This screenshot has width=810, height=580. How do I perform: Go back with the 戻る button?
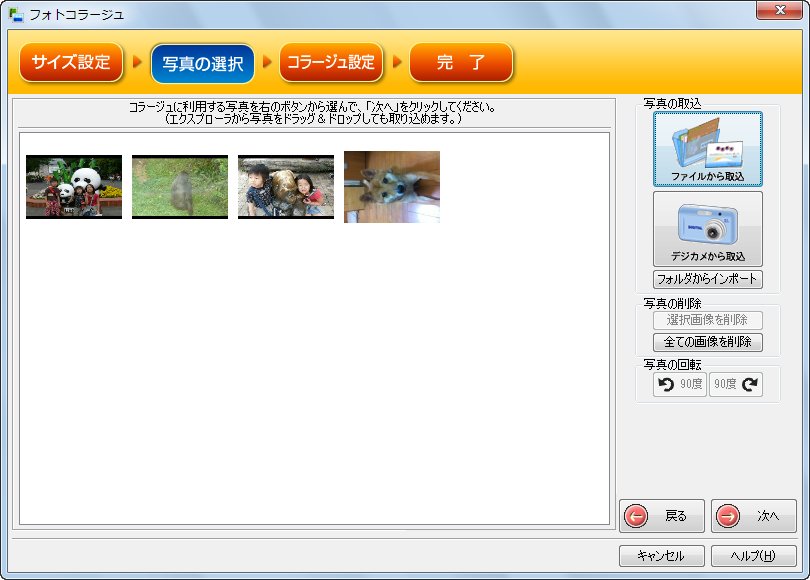662,515
